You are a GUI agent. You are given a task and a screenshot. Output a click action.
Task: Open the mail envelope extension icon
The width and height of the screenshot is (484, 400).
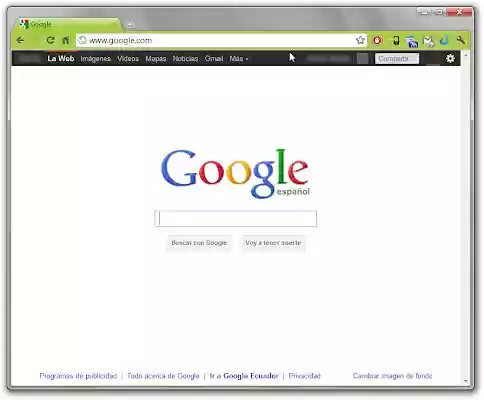point(428,41)
